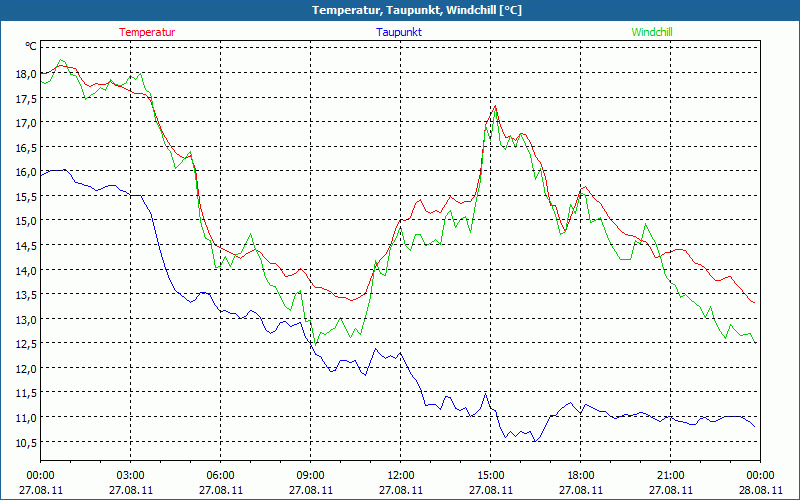
Task: Click the "16,0" y-axis value
Action: coord(26,172)
